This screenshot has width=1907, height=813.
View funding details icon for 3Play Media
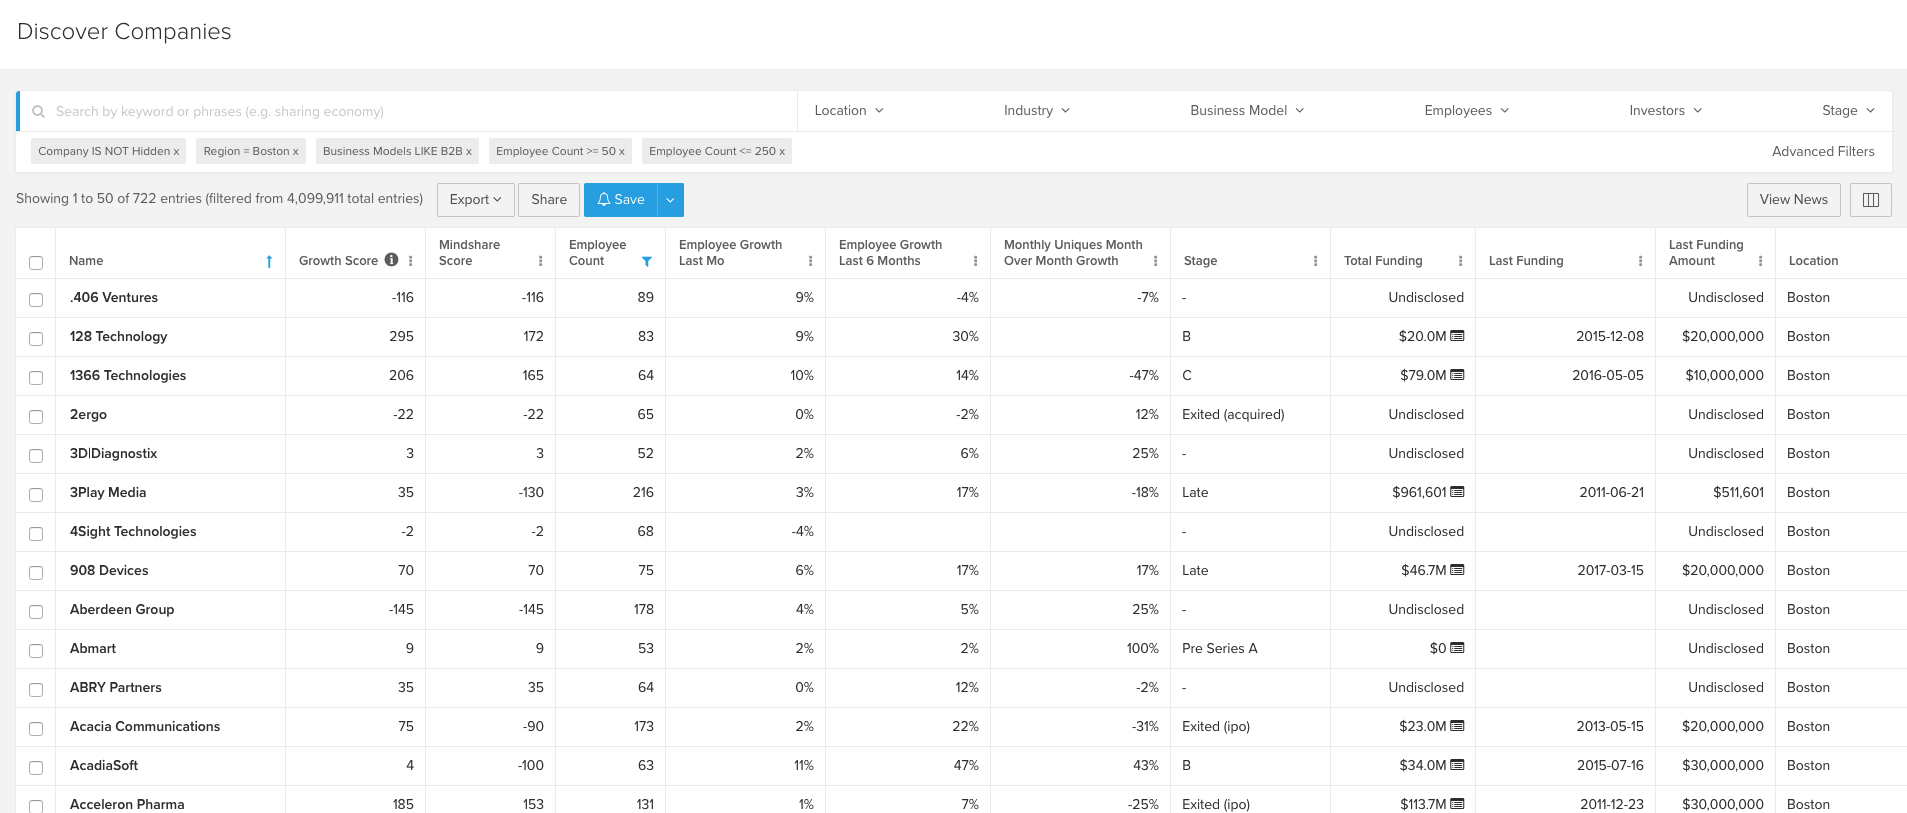pos(1457,492)
